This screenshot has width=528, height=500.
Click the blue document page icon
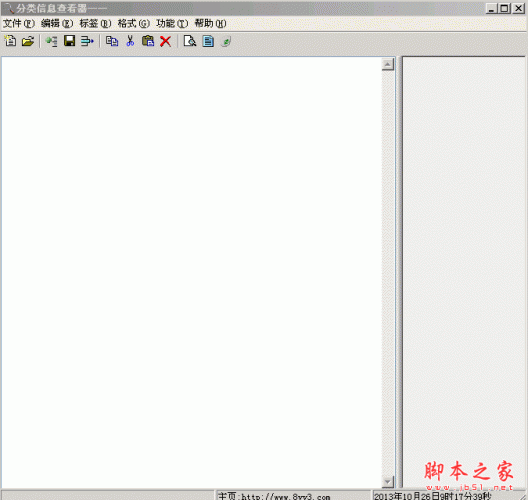(x=208, y=41)
